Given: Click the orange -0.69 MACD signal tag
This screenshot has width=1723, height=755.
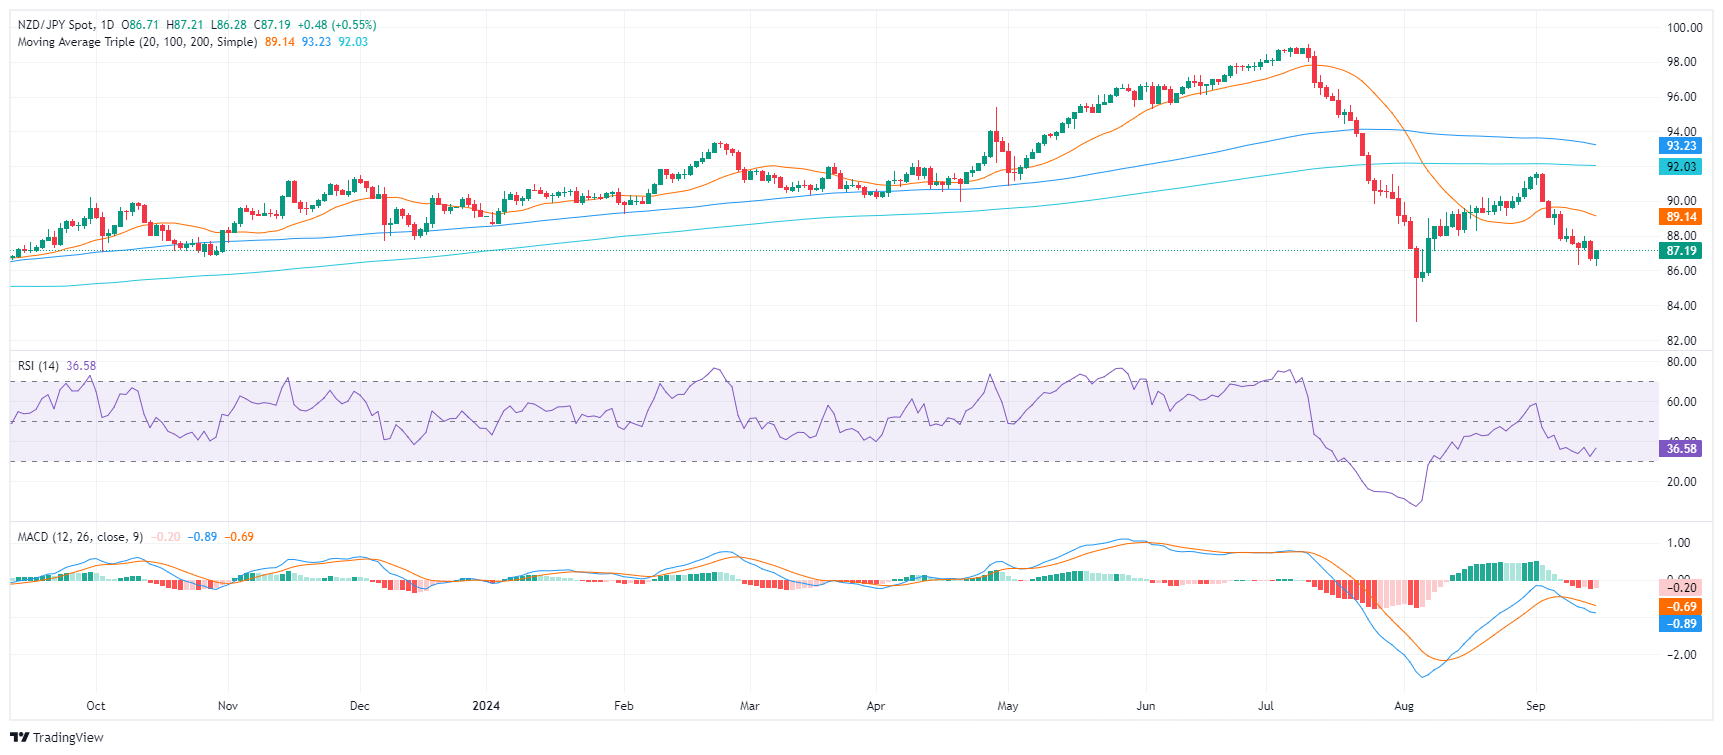Looking at the screenshot, I should point(1681,607).
